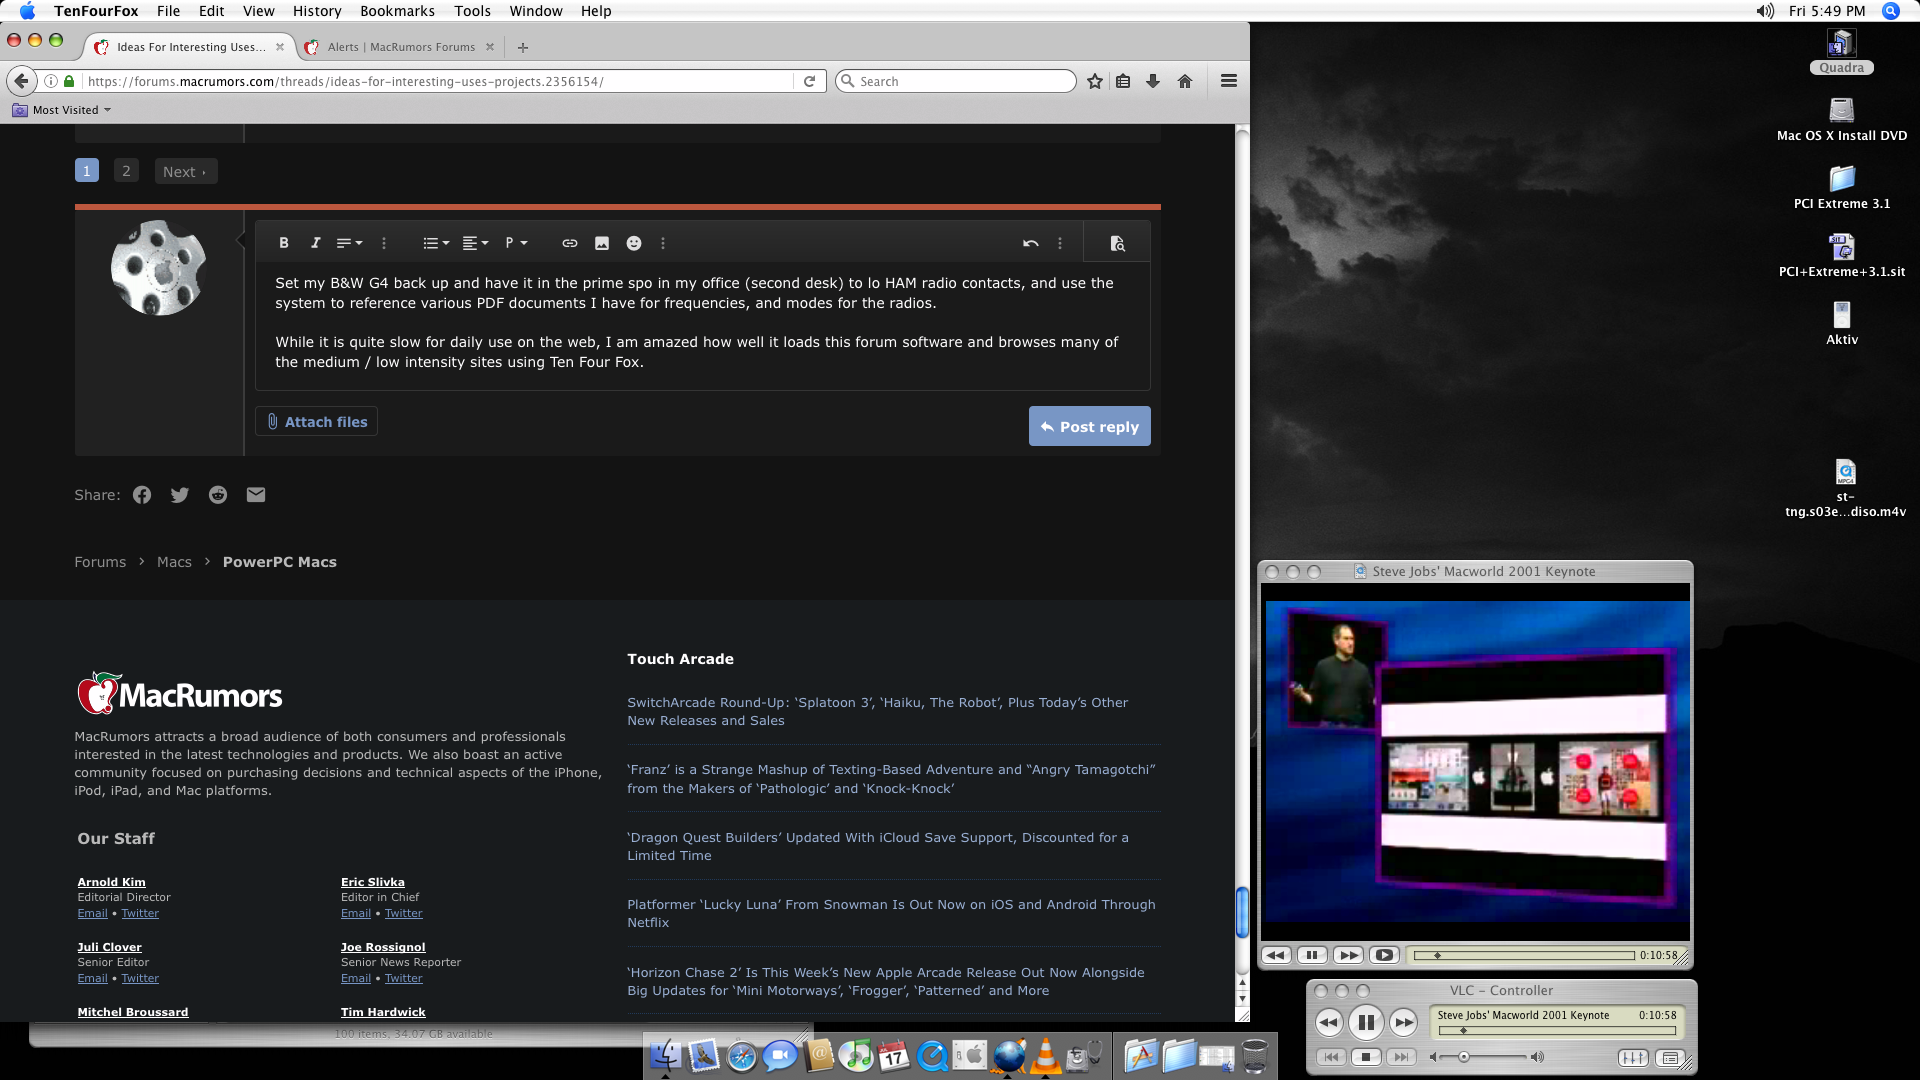Expand the list options dropdown
Viewport: 1920px width, 1080px height.
[x=436, y=243]
